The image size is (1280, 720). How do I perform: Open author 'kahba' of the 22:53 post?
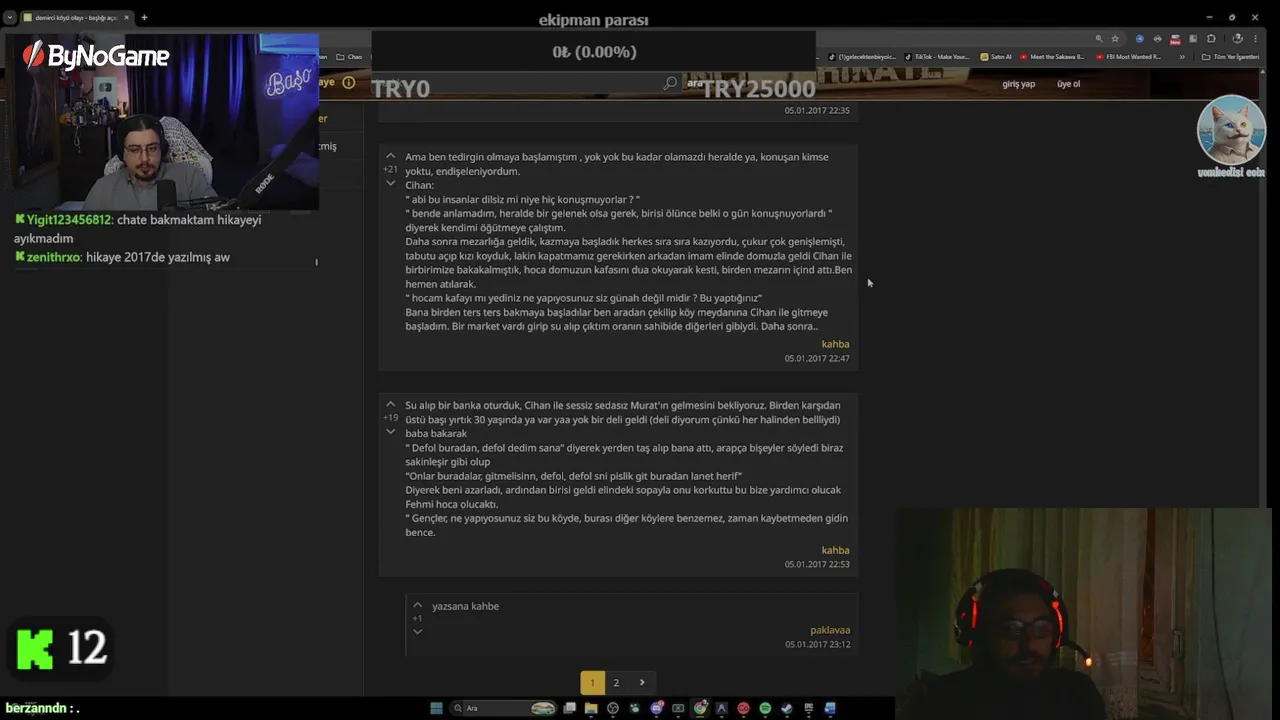pyautogui.click(x=835, y=550)
